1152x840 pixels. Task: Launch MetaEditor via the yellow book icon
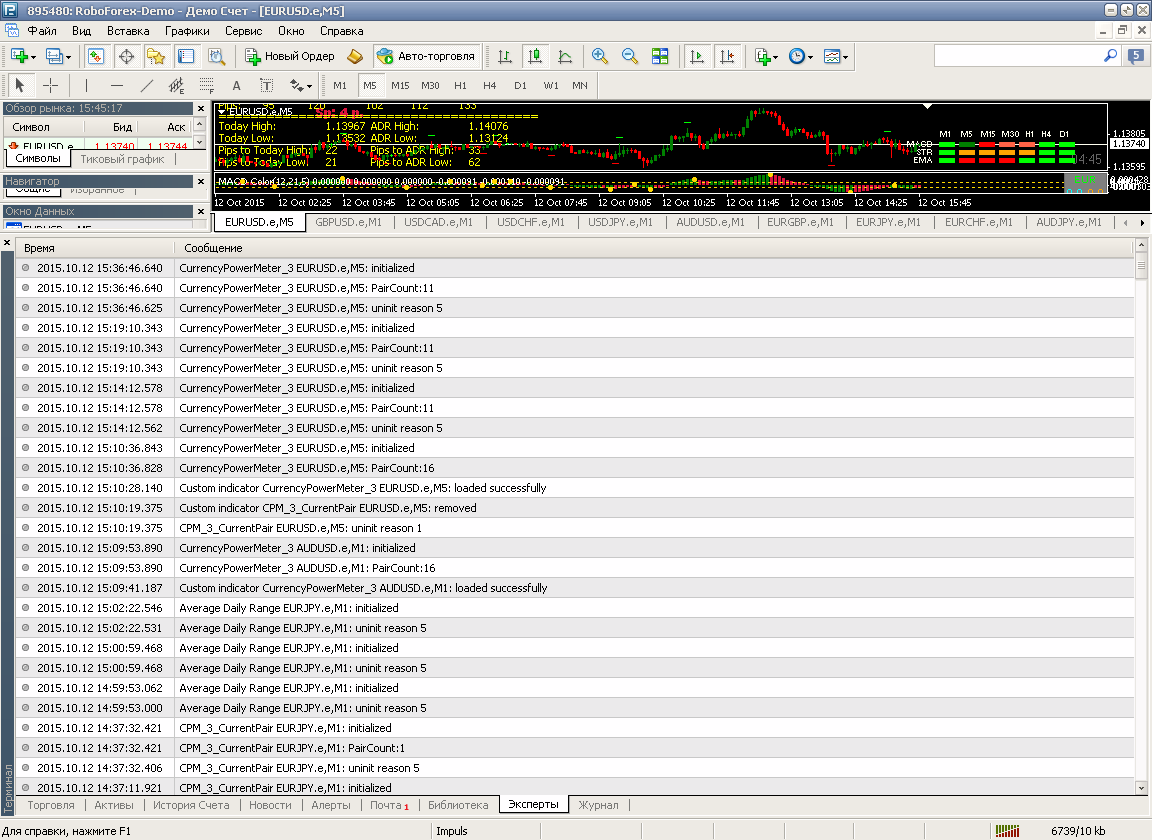[x=356, y=57]
